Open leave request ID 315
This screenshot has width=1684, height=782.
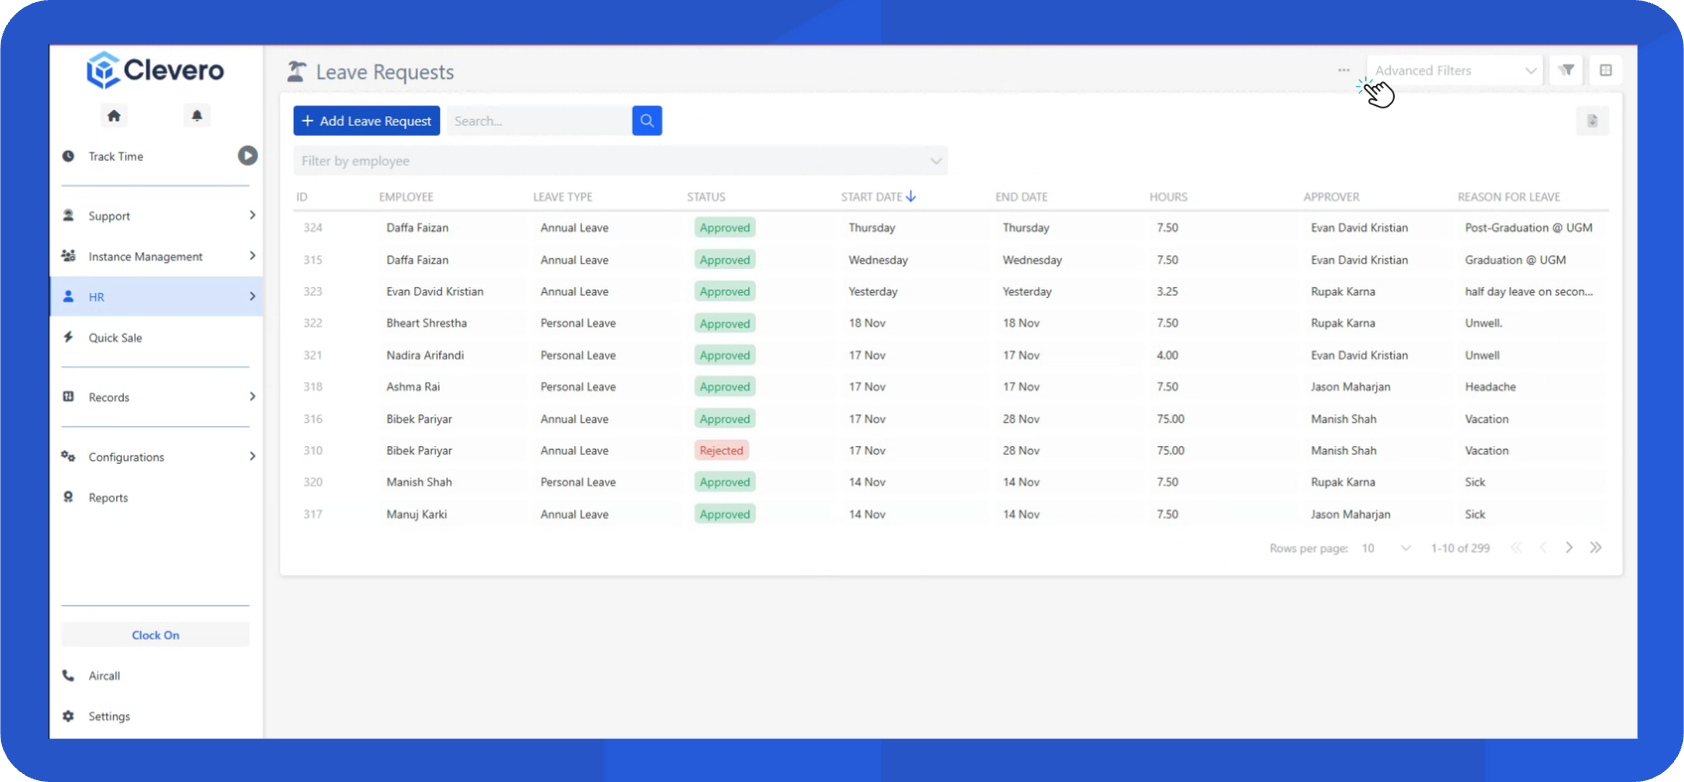click(x=313, y=260)
